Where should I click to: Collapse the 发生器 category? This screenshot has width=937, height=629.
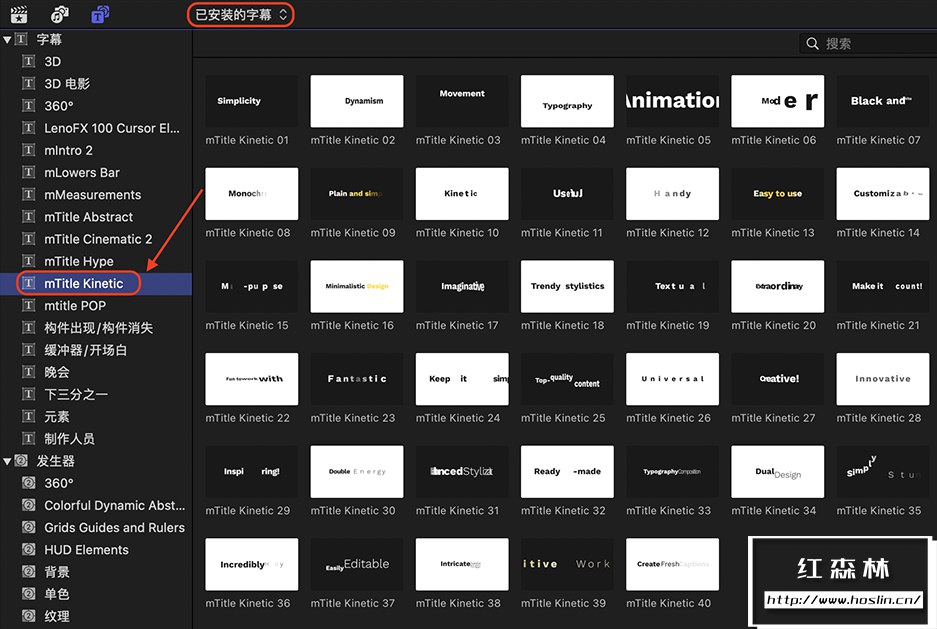point(7,461)
